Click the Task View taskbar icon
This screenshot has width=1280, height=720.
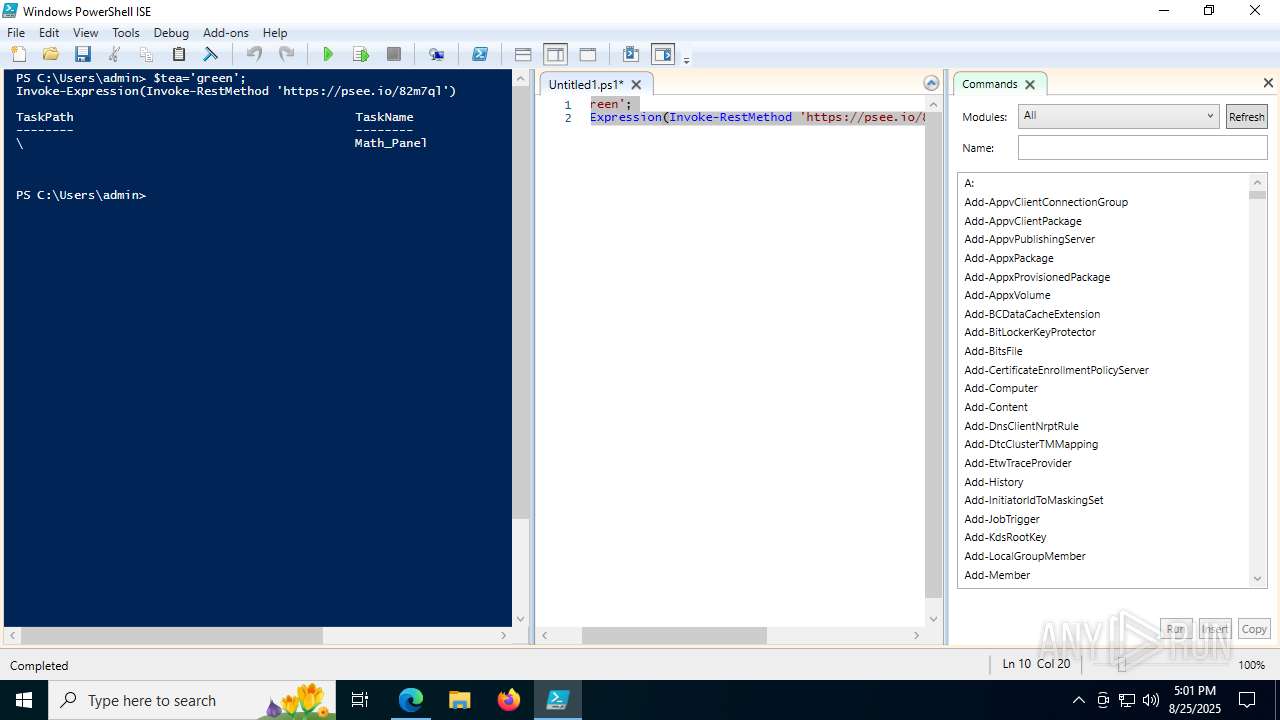(x=361, y=700)
